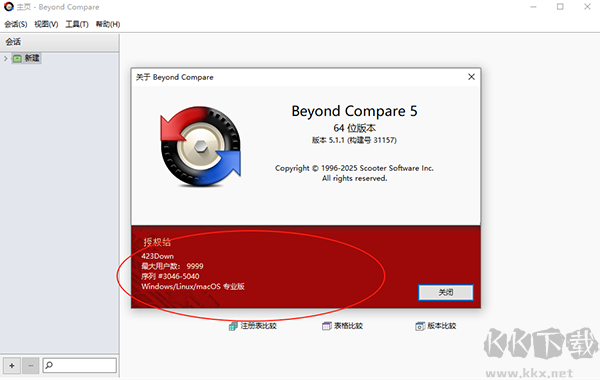Open the 视图(V) menu

click(46, 24)
